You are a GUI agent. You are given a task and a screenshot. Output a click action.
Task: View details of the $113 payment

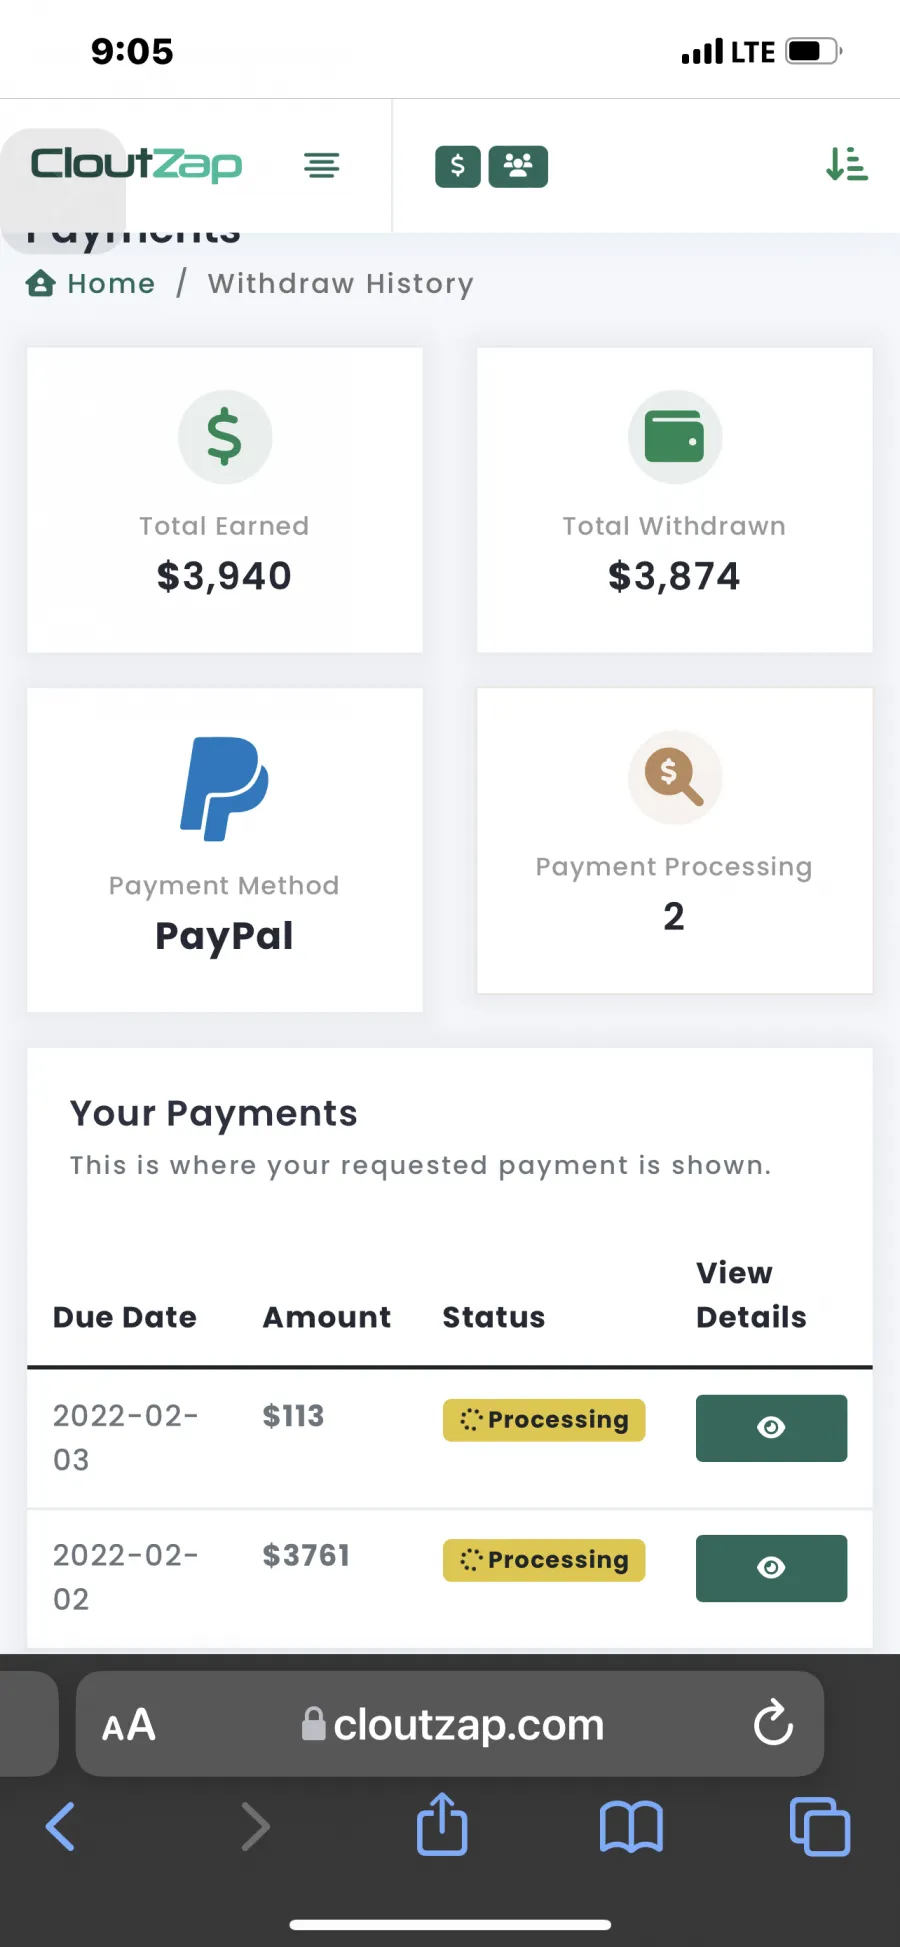[771, 1428]
